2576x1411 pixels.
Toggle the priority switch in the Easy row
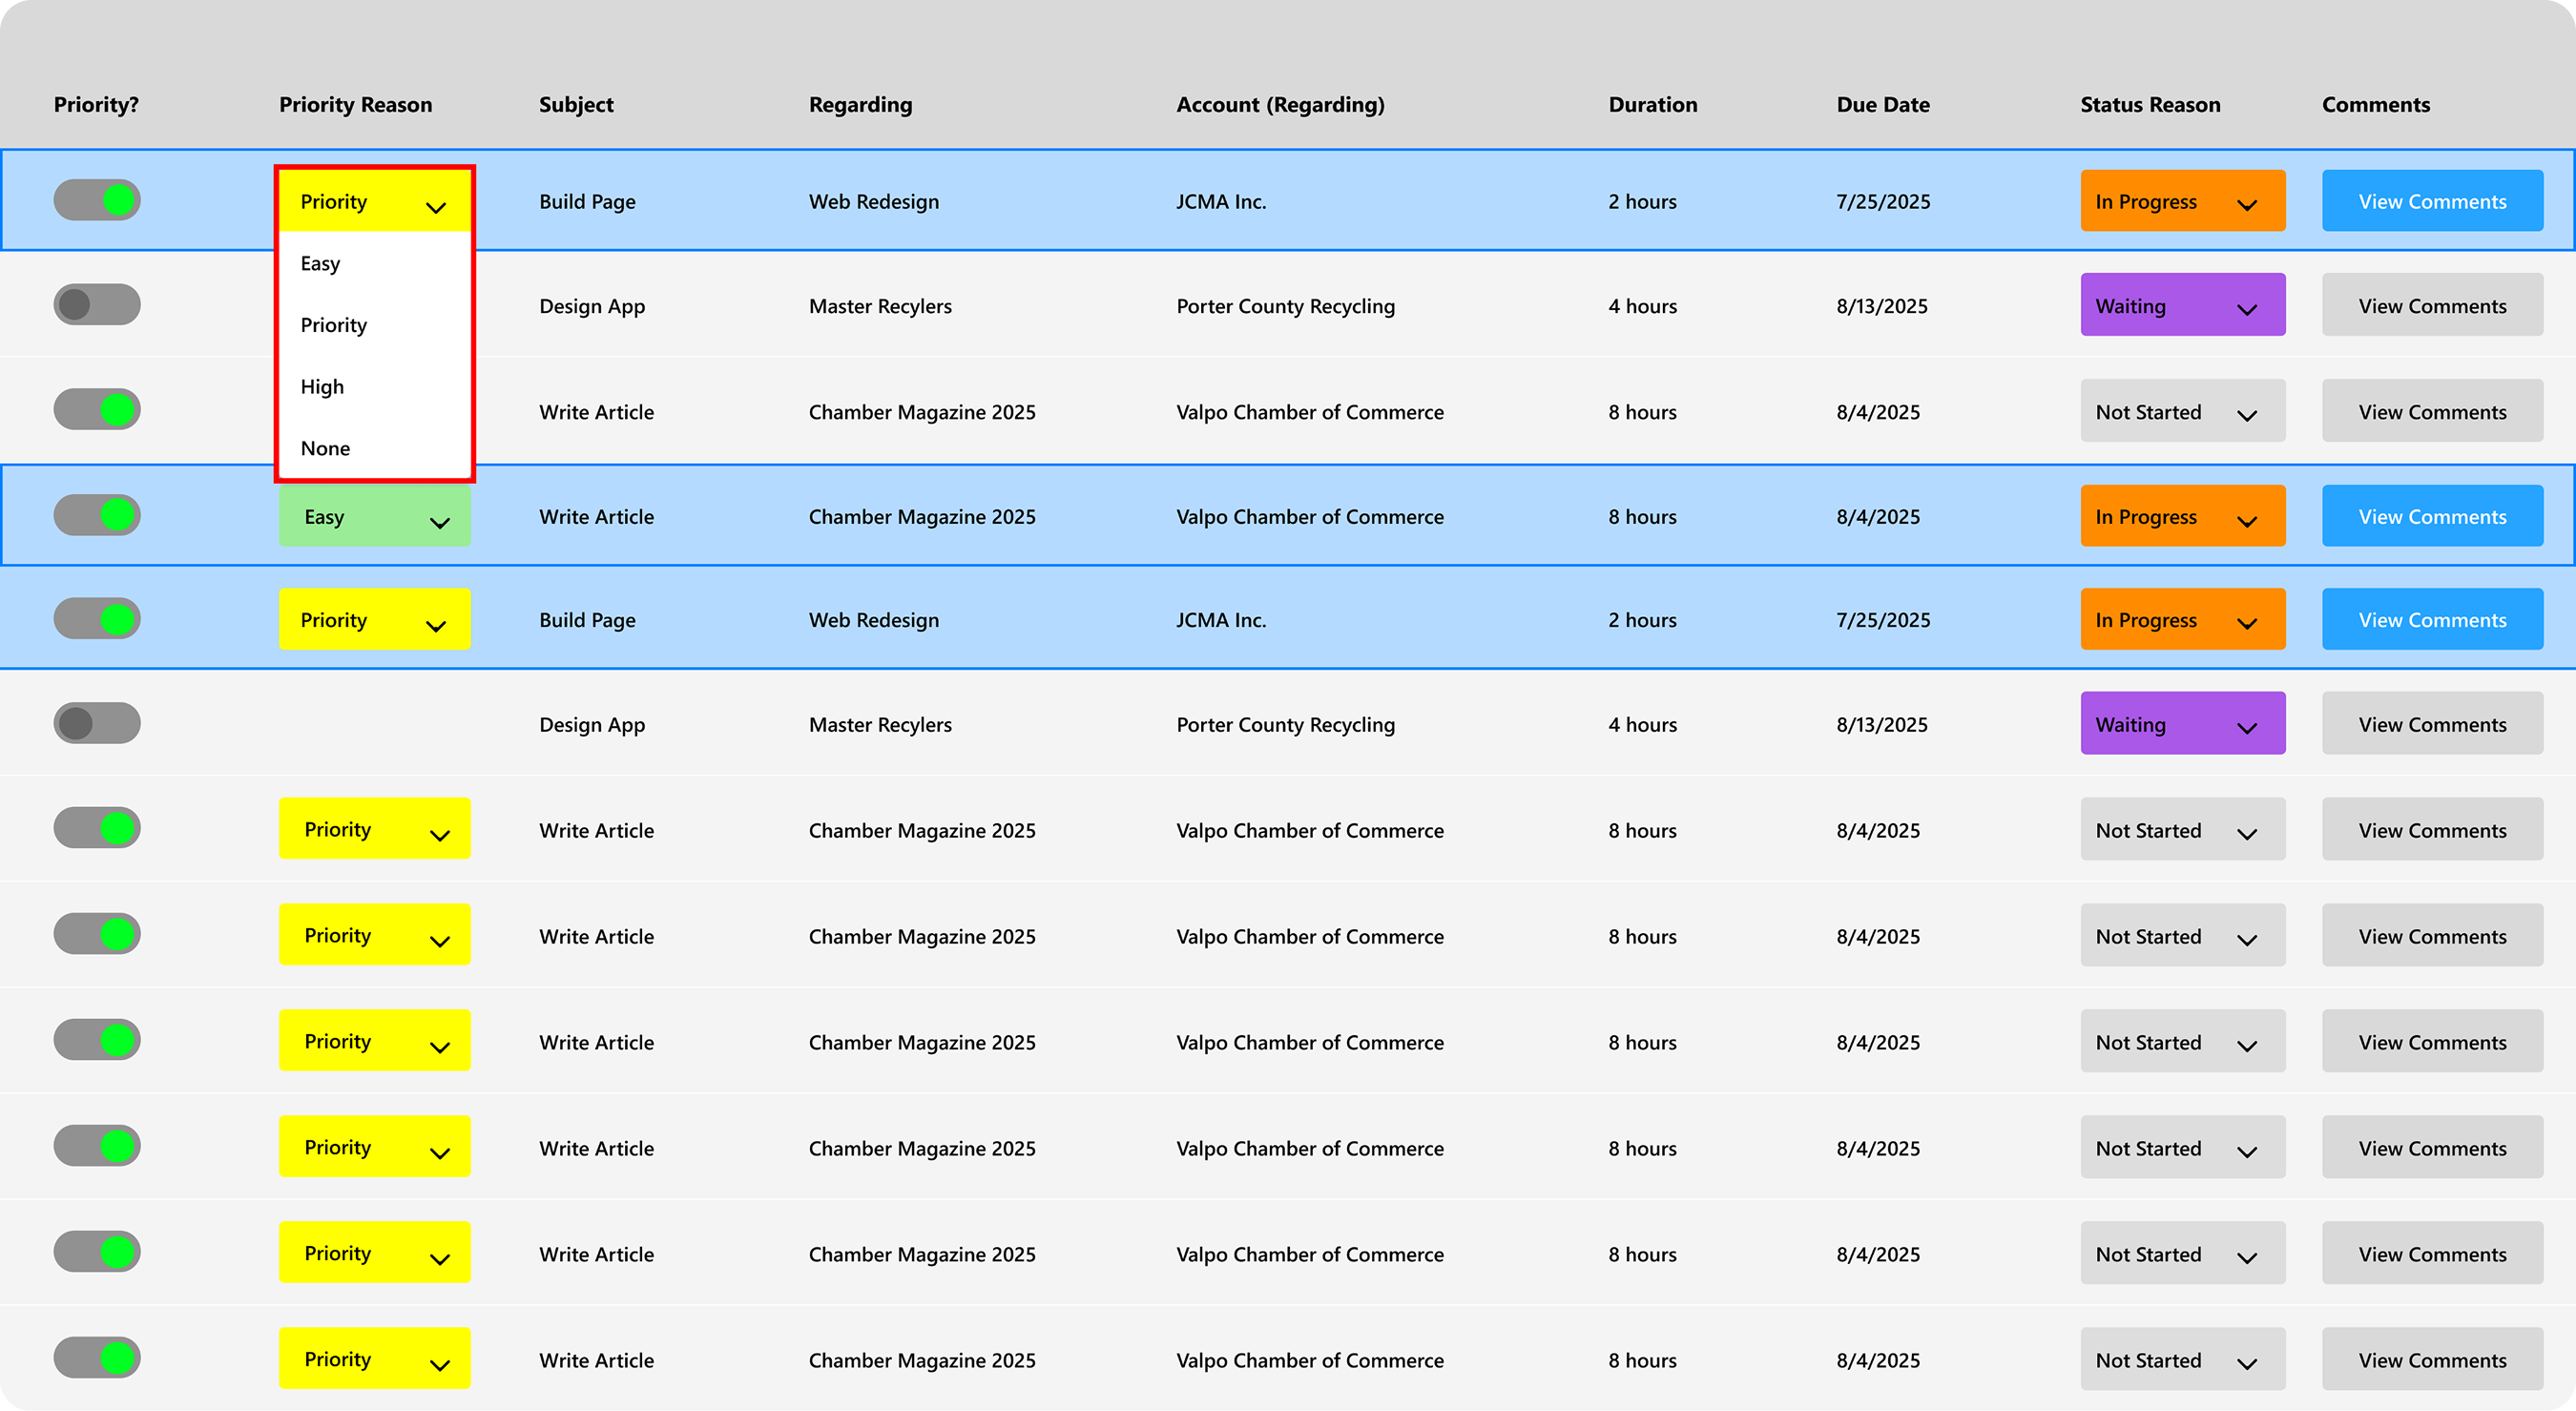click(97, 515)
